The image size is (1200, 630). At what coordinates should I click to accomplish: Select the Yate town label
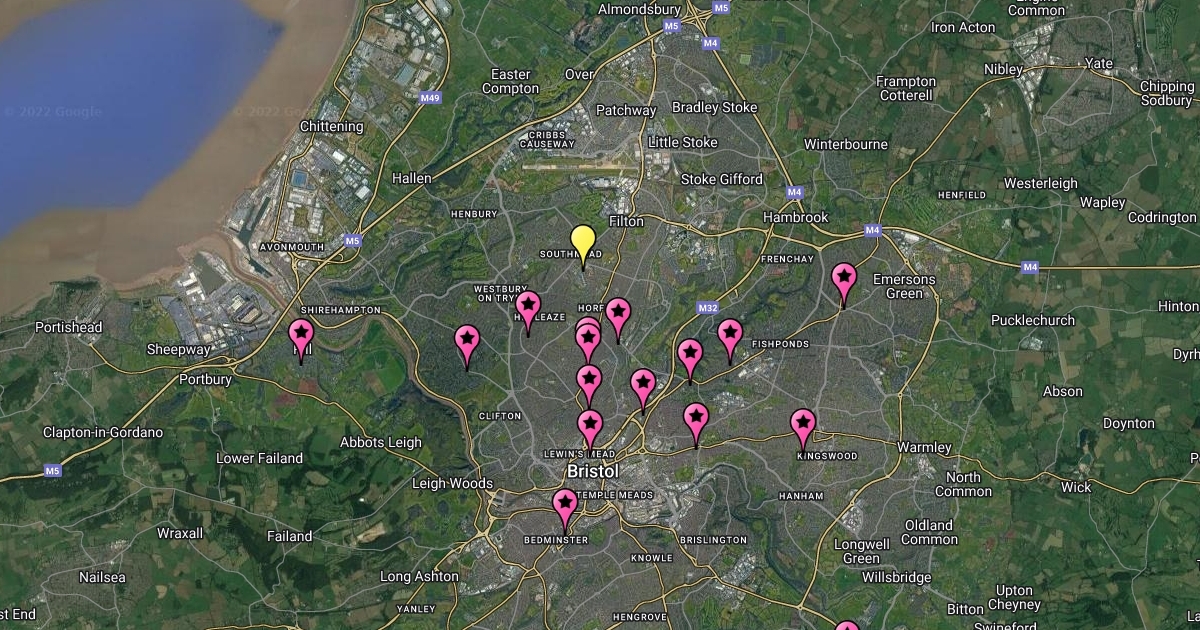(x=1099, y=63)
